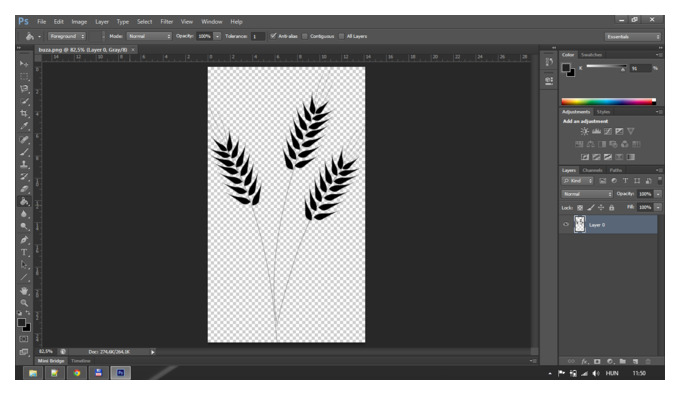The height and width of the screenshot is (395, 680).
Task: Switch to the Paths tab
Action: coord(615,170)
